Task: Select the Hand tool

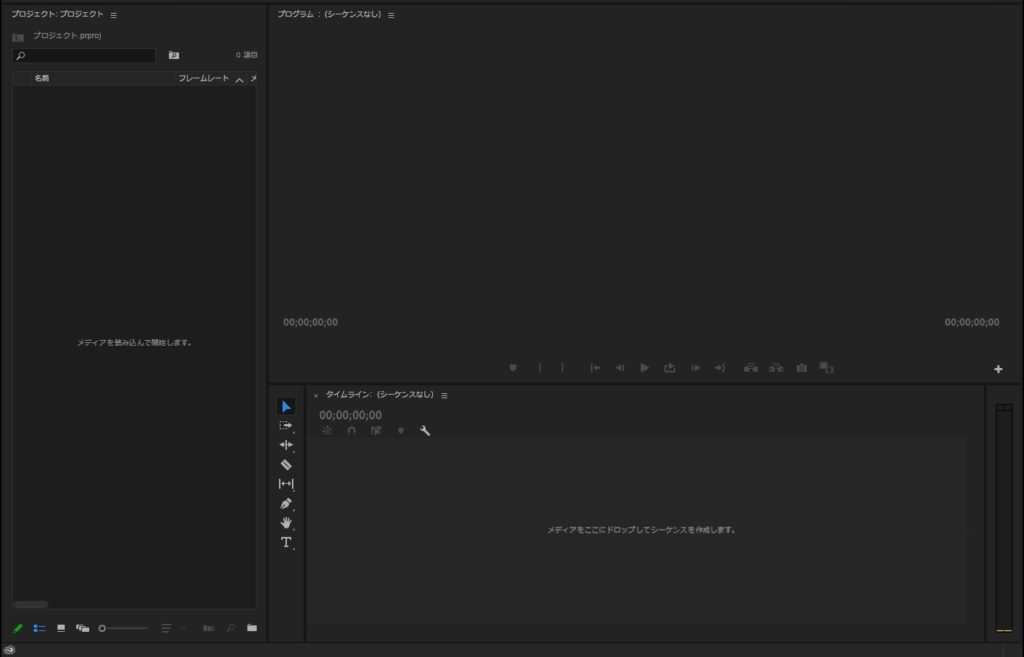Action: 286,522
